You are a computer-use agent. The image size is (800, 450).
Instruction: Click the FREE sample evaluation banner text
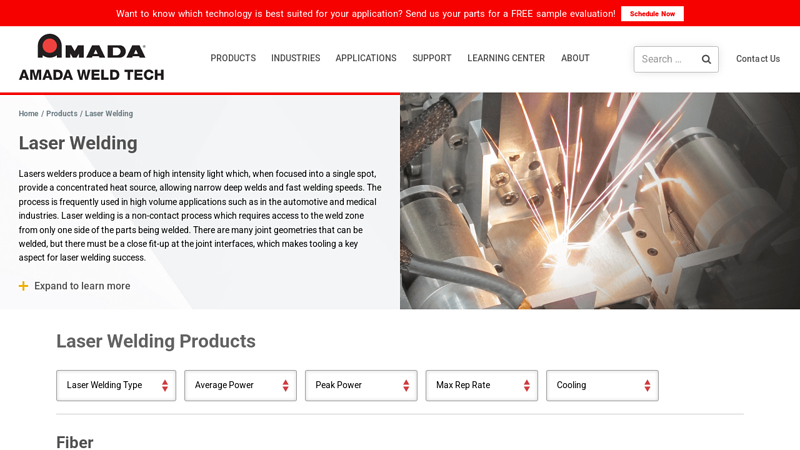click(366, 14)
